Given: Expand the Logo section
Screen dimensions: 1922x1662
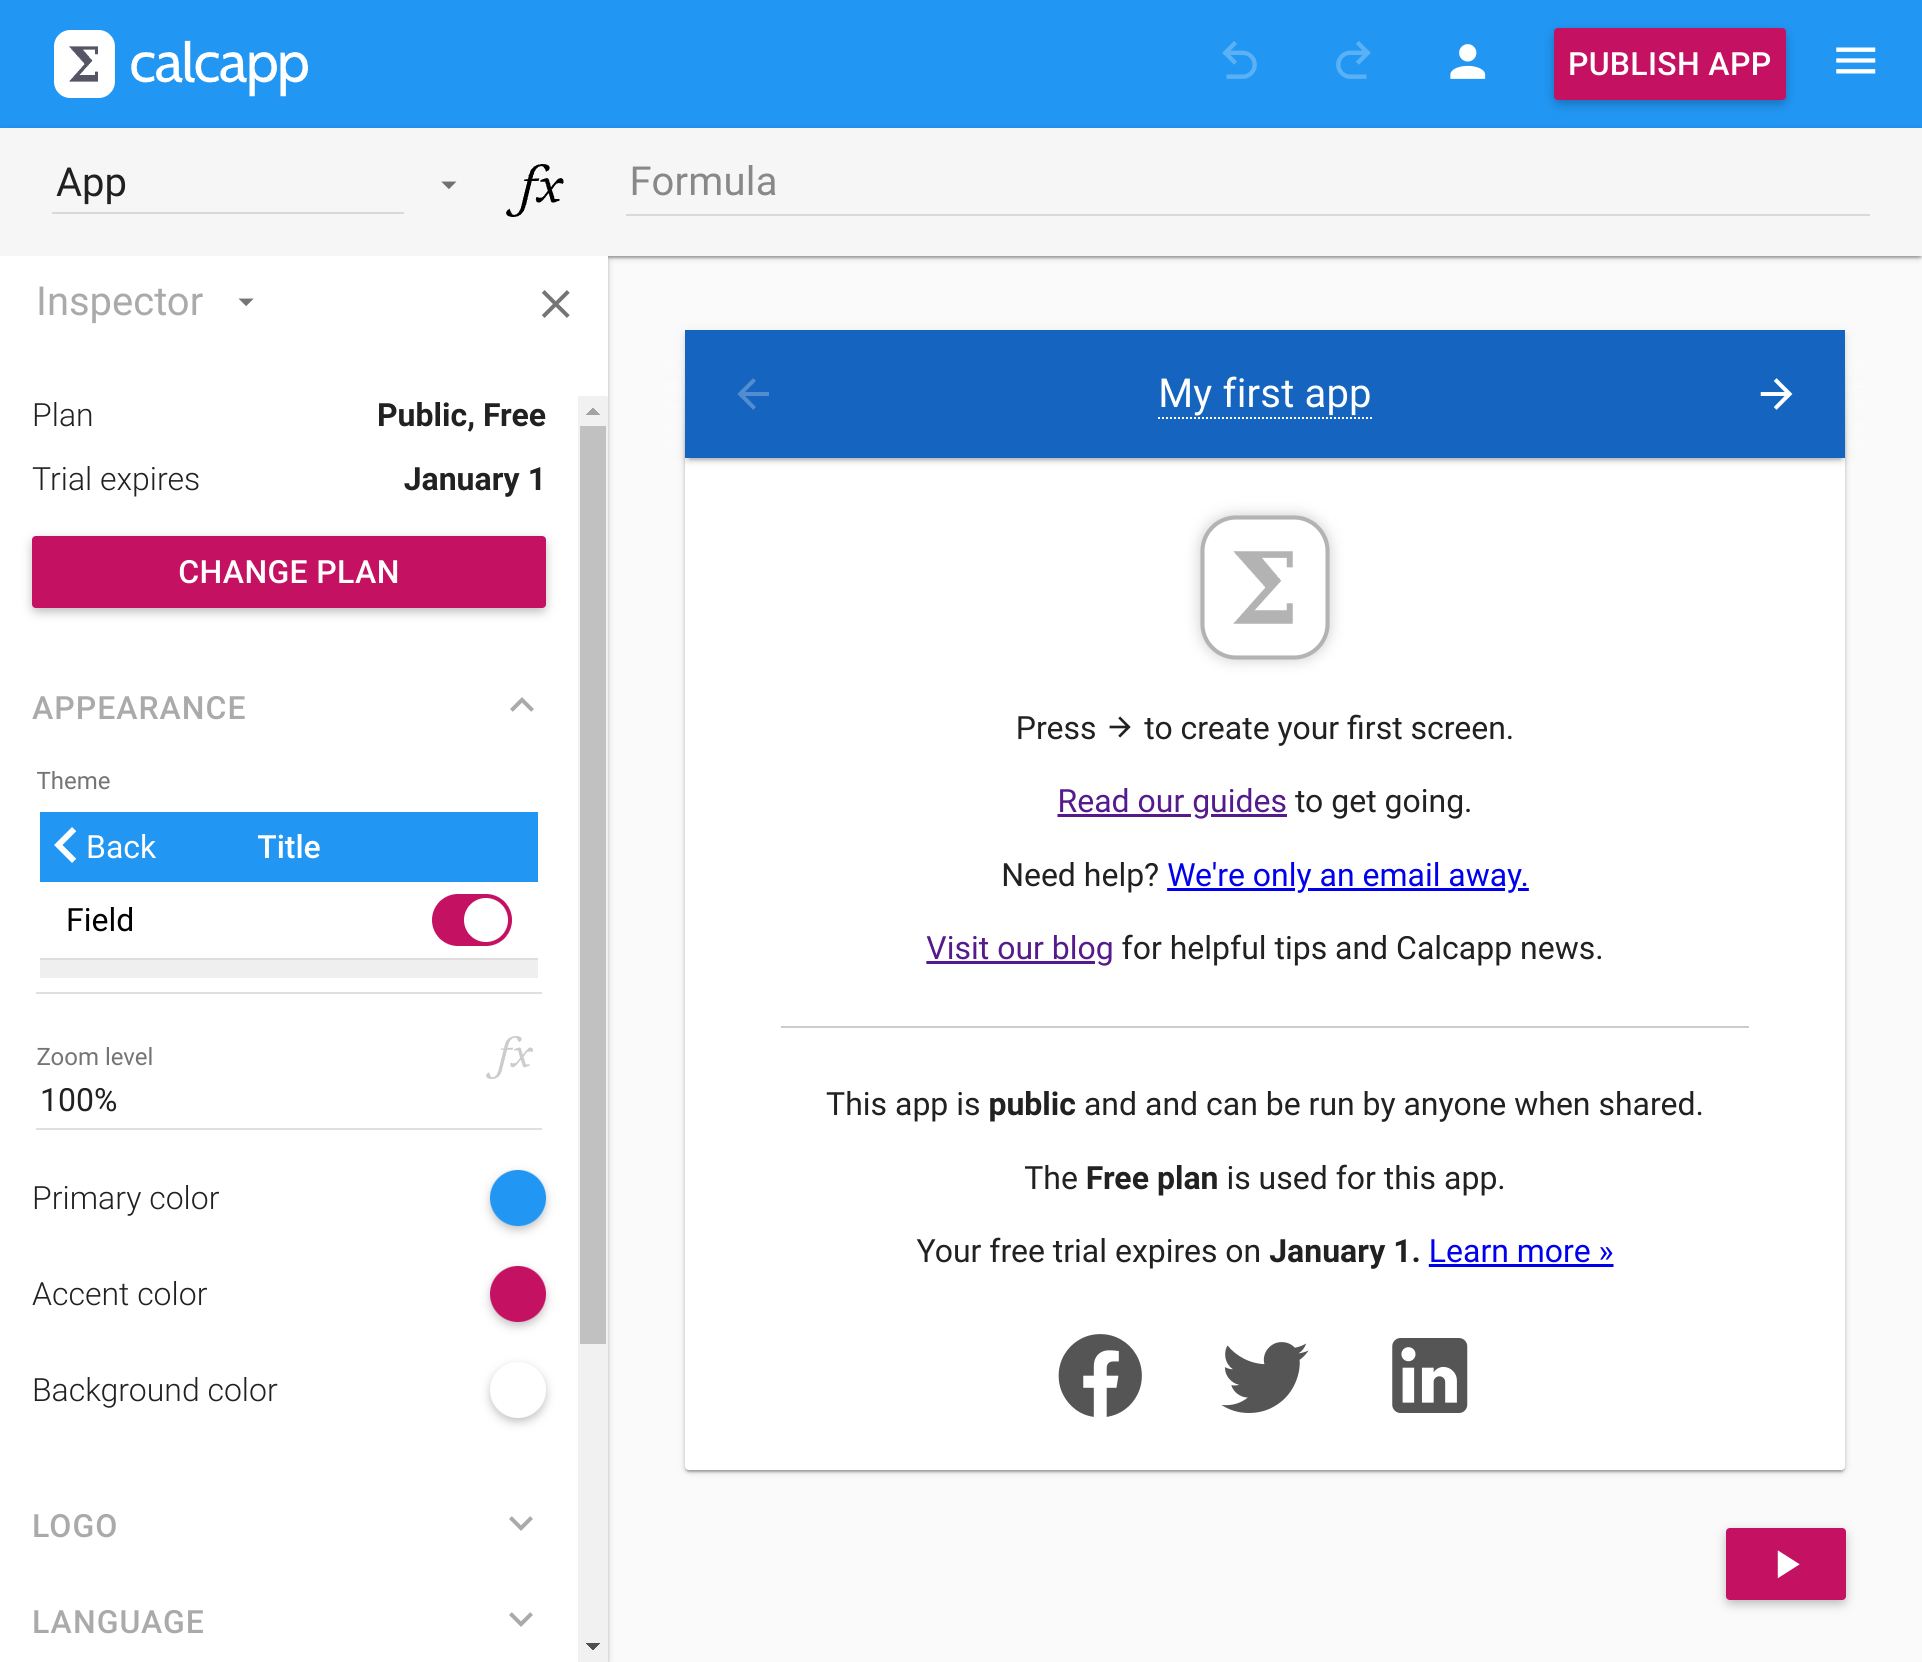Looking at the screenshot, I should click(520, 1524).
